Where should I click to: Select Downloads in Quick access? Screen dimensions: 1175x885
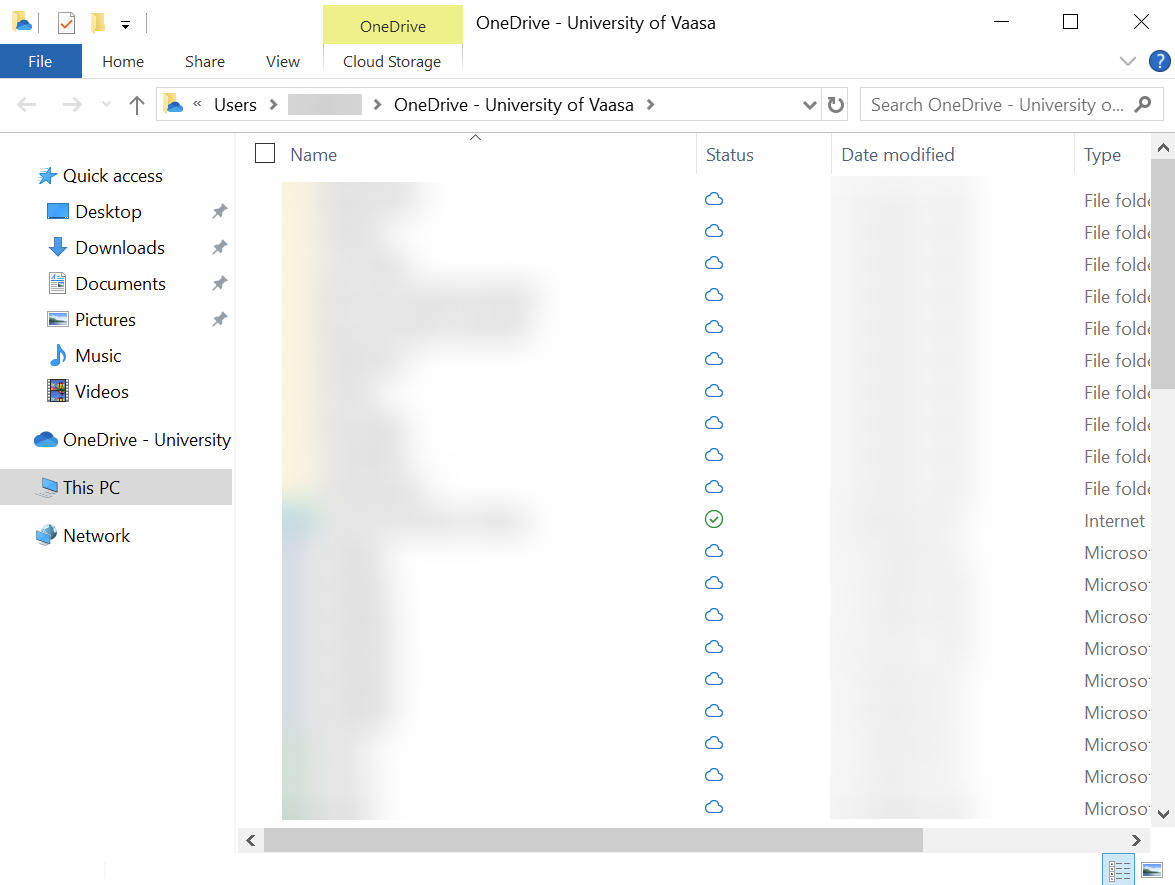pos(120,248)
